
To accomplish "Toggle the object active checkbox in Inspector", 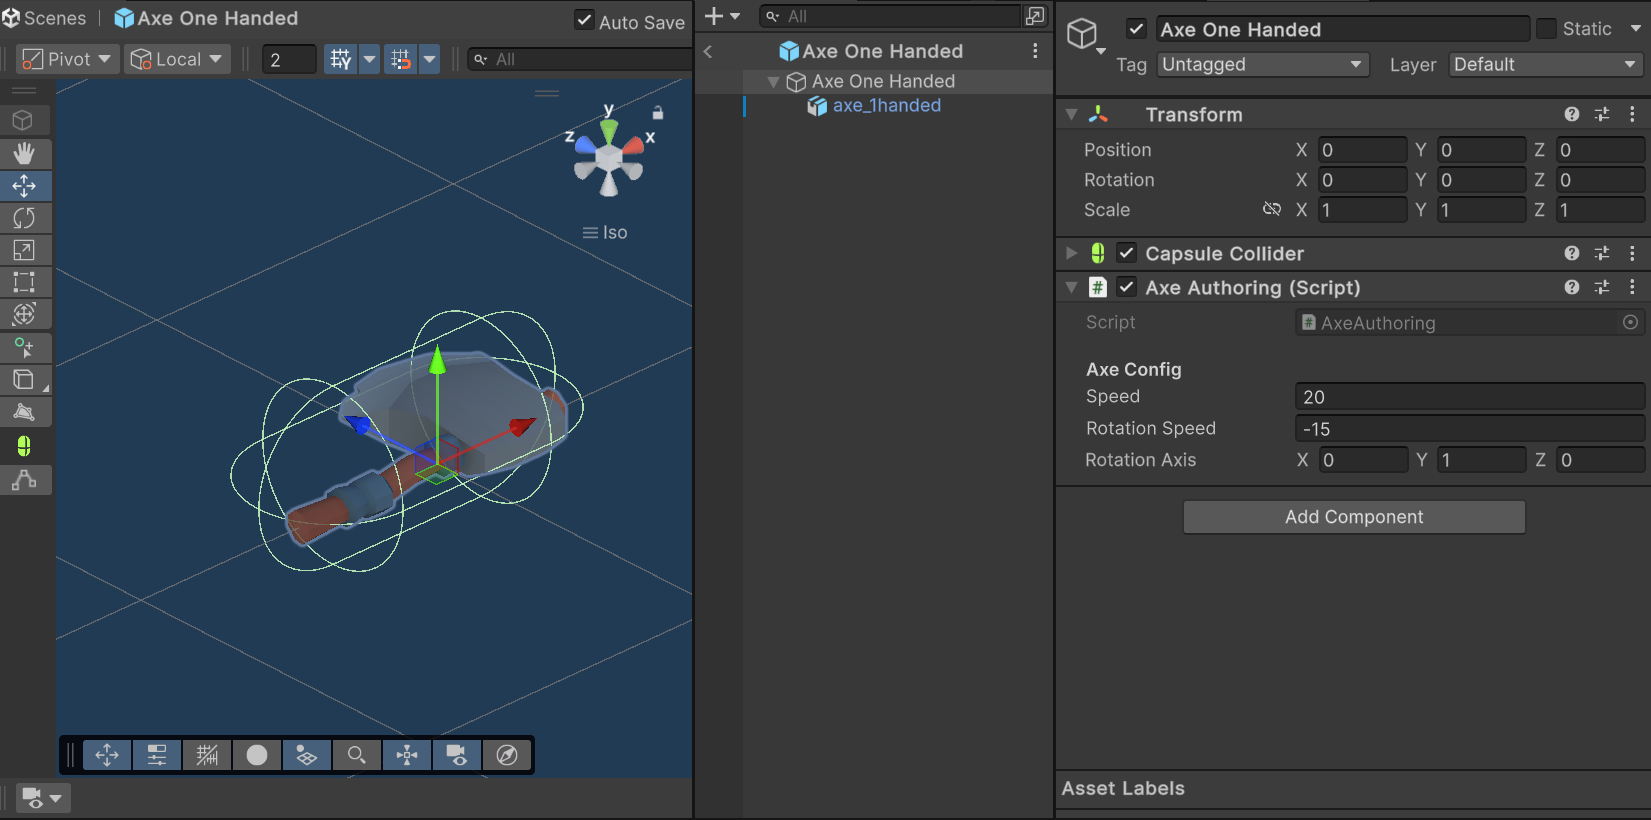I will (x=1136, y=29).
